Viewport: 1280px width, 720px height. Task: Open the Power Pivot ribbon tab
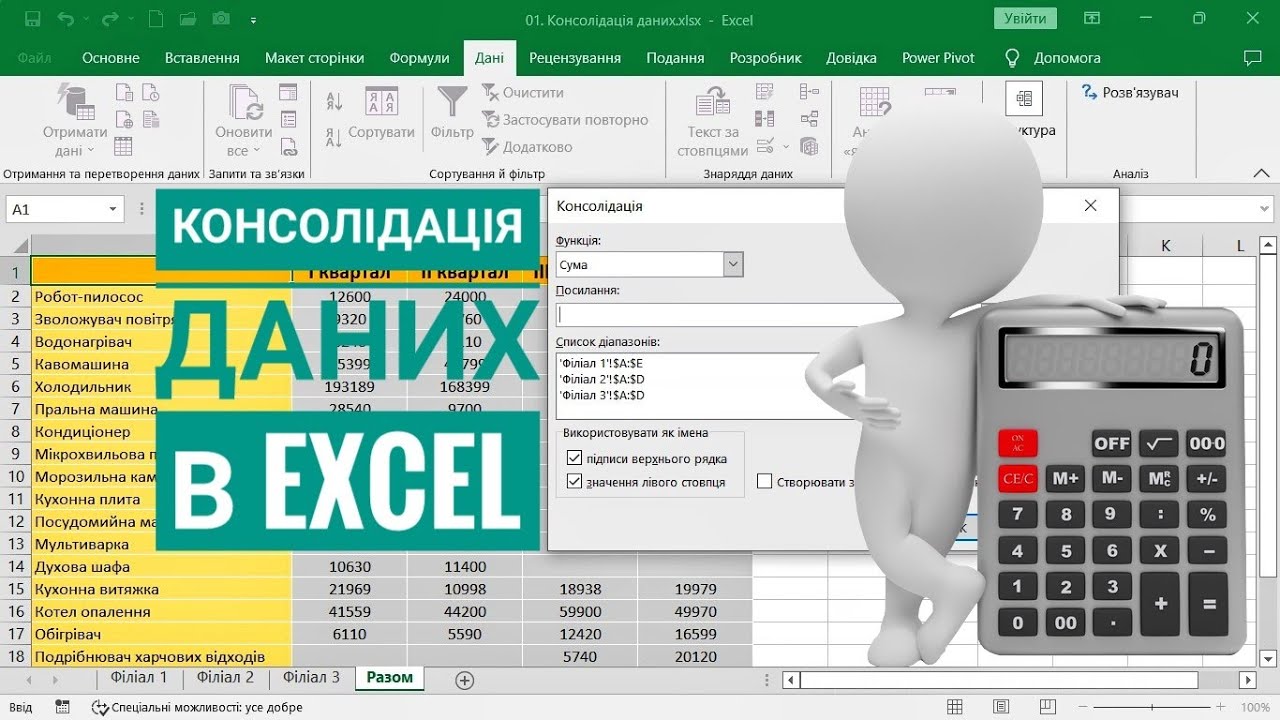coord(938,58)
